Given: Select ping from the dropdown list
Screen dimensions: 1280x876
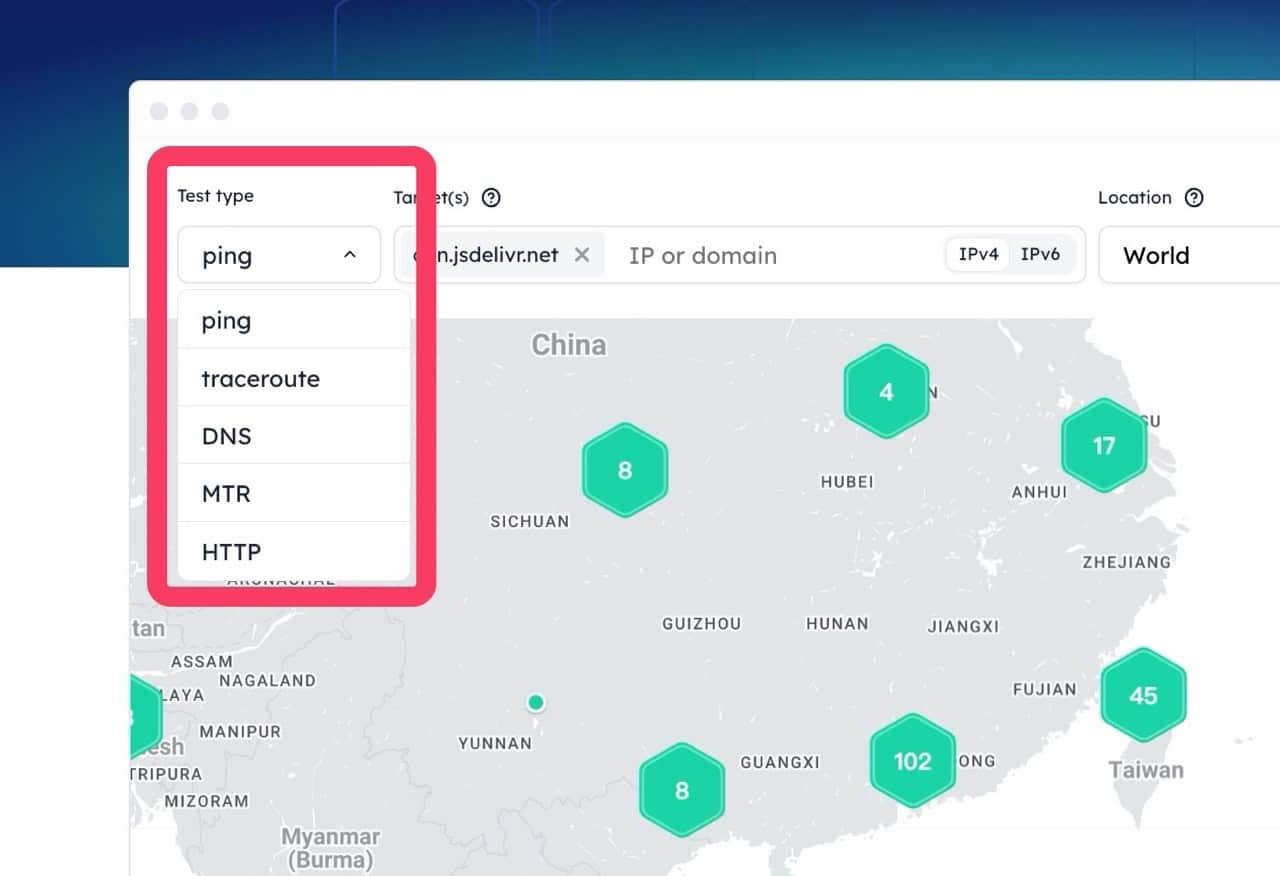Looking at the screenshot, I should [x=294, y=320].
